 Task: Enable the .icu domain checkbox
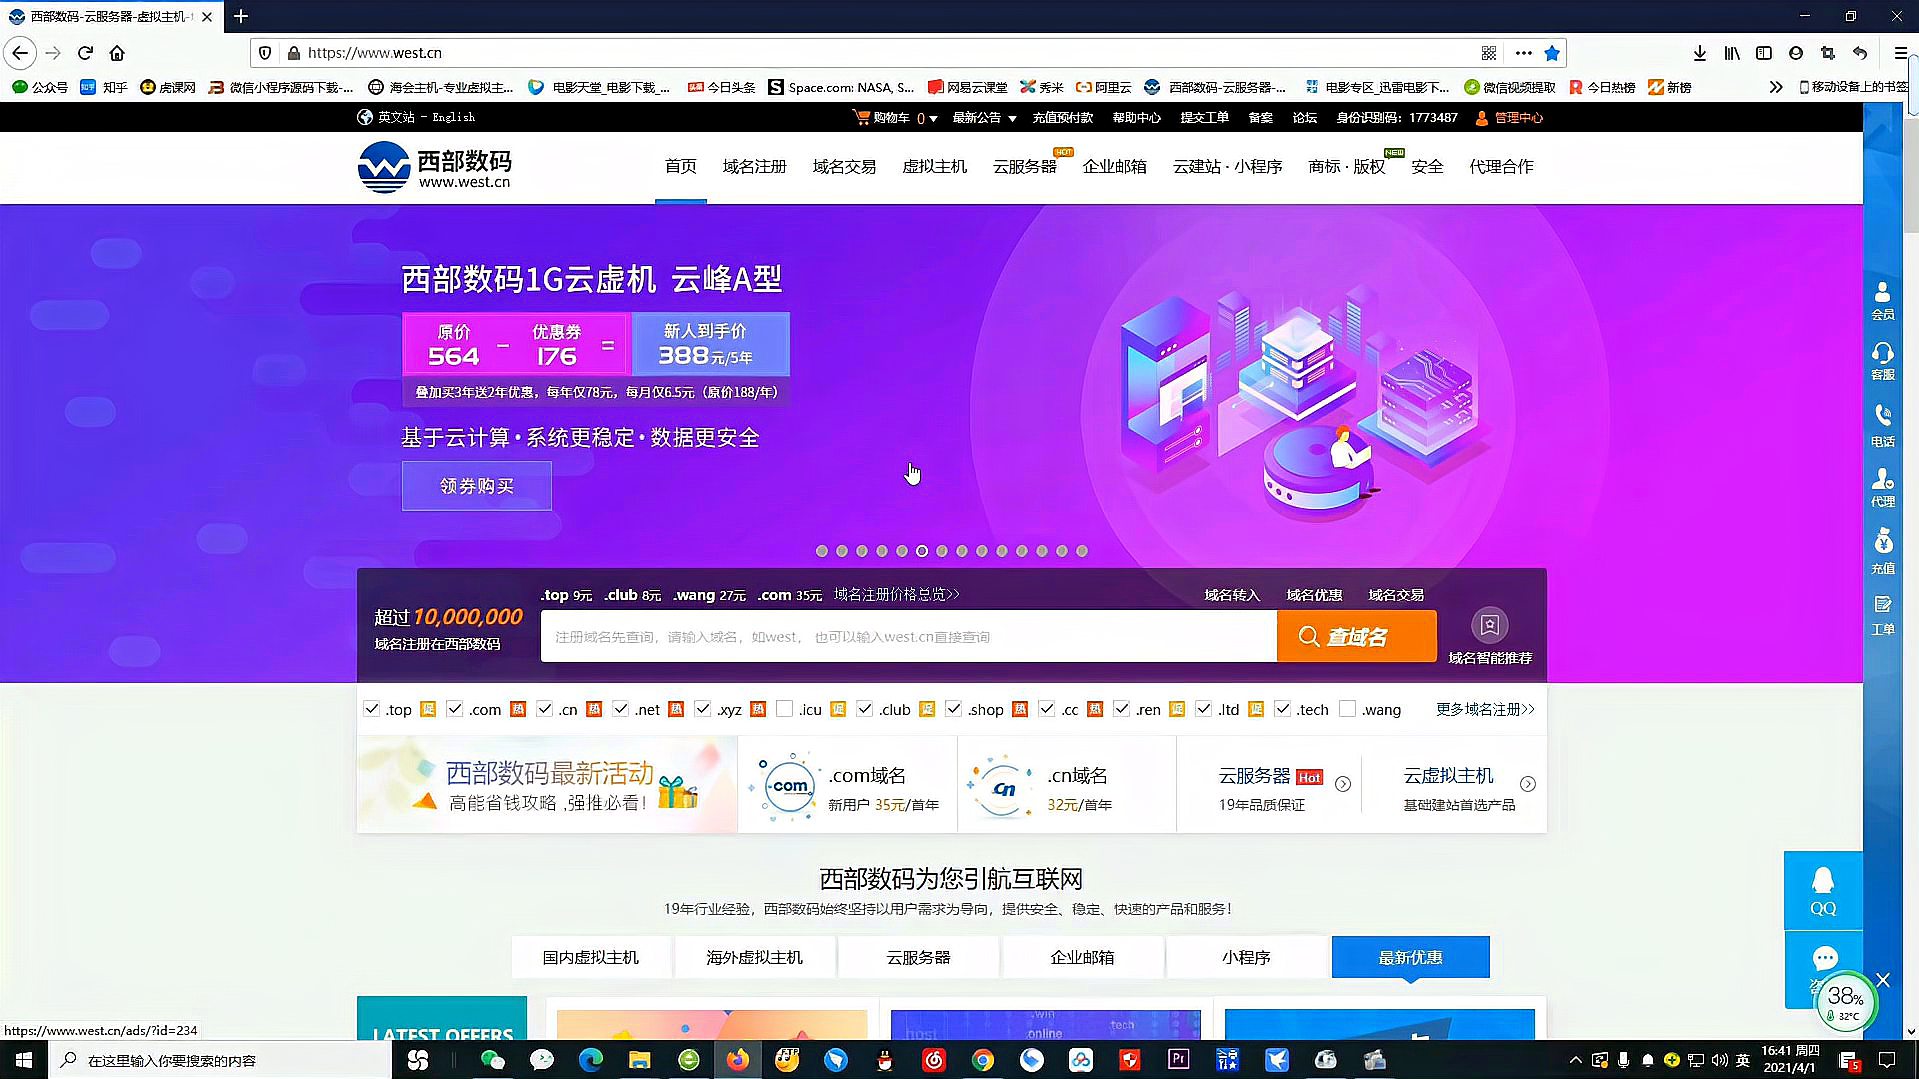pyautogui.click(x=784, y=709)
